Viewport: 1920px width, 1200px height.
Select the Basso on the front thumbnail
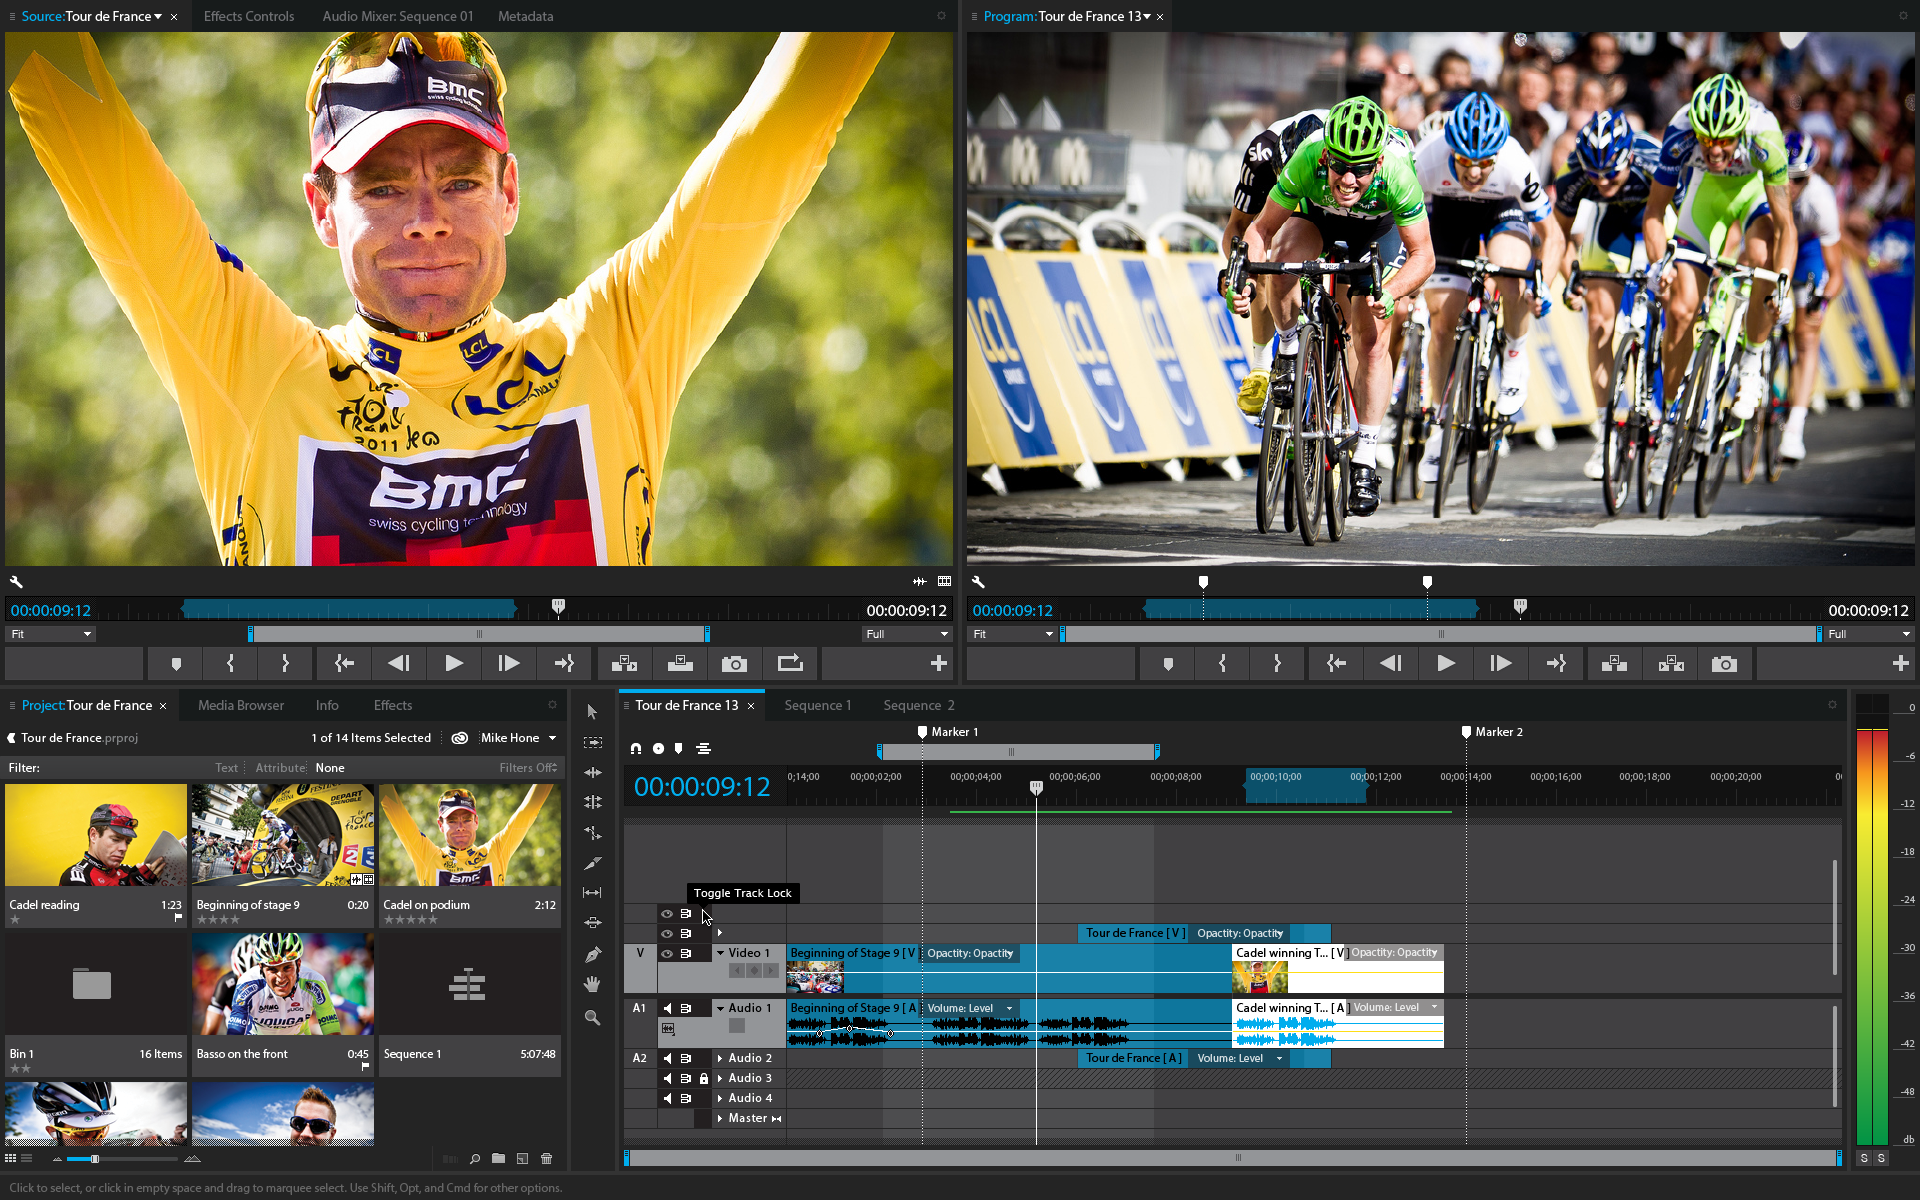(x=283, y=985)
